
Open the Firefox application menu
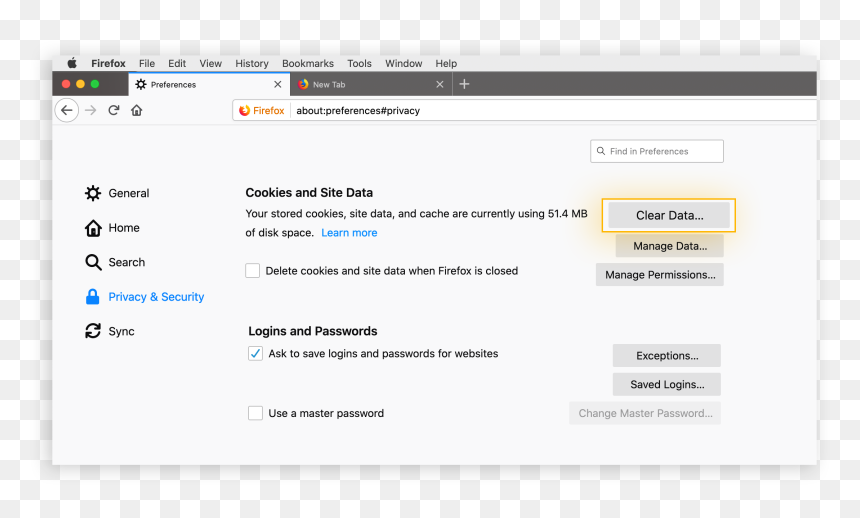click(108, 63)
